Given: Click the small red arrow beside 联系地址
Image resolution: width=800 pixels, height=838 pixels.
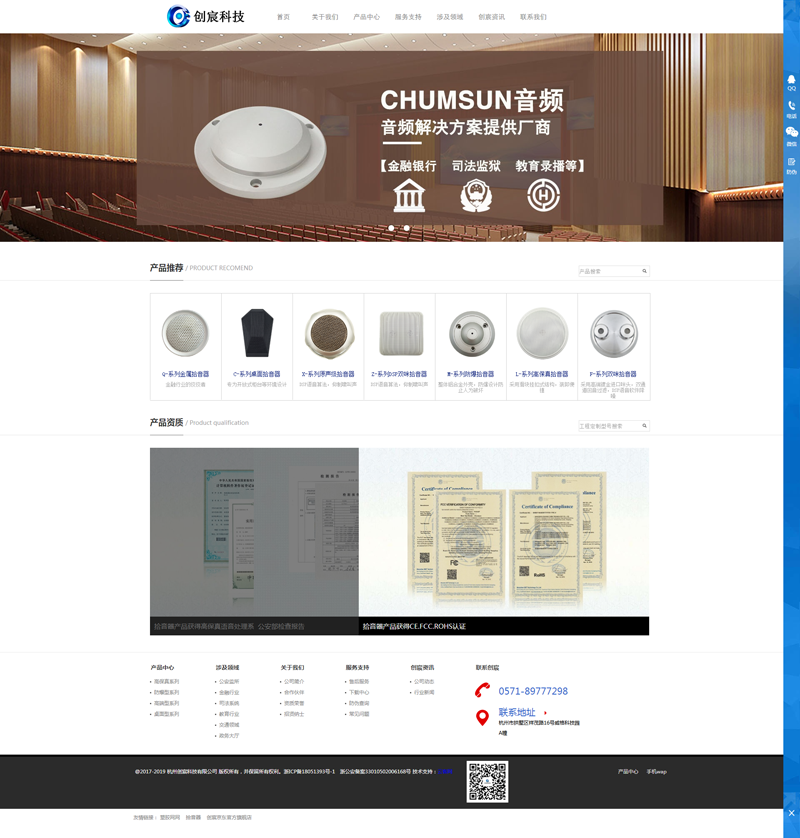Looking at the screenshot, I should point(545,713).
